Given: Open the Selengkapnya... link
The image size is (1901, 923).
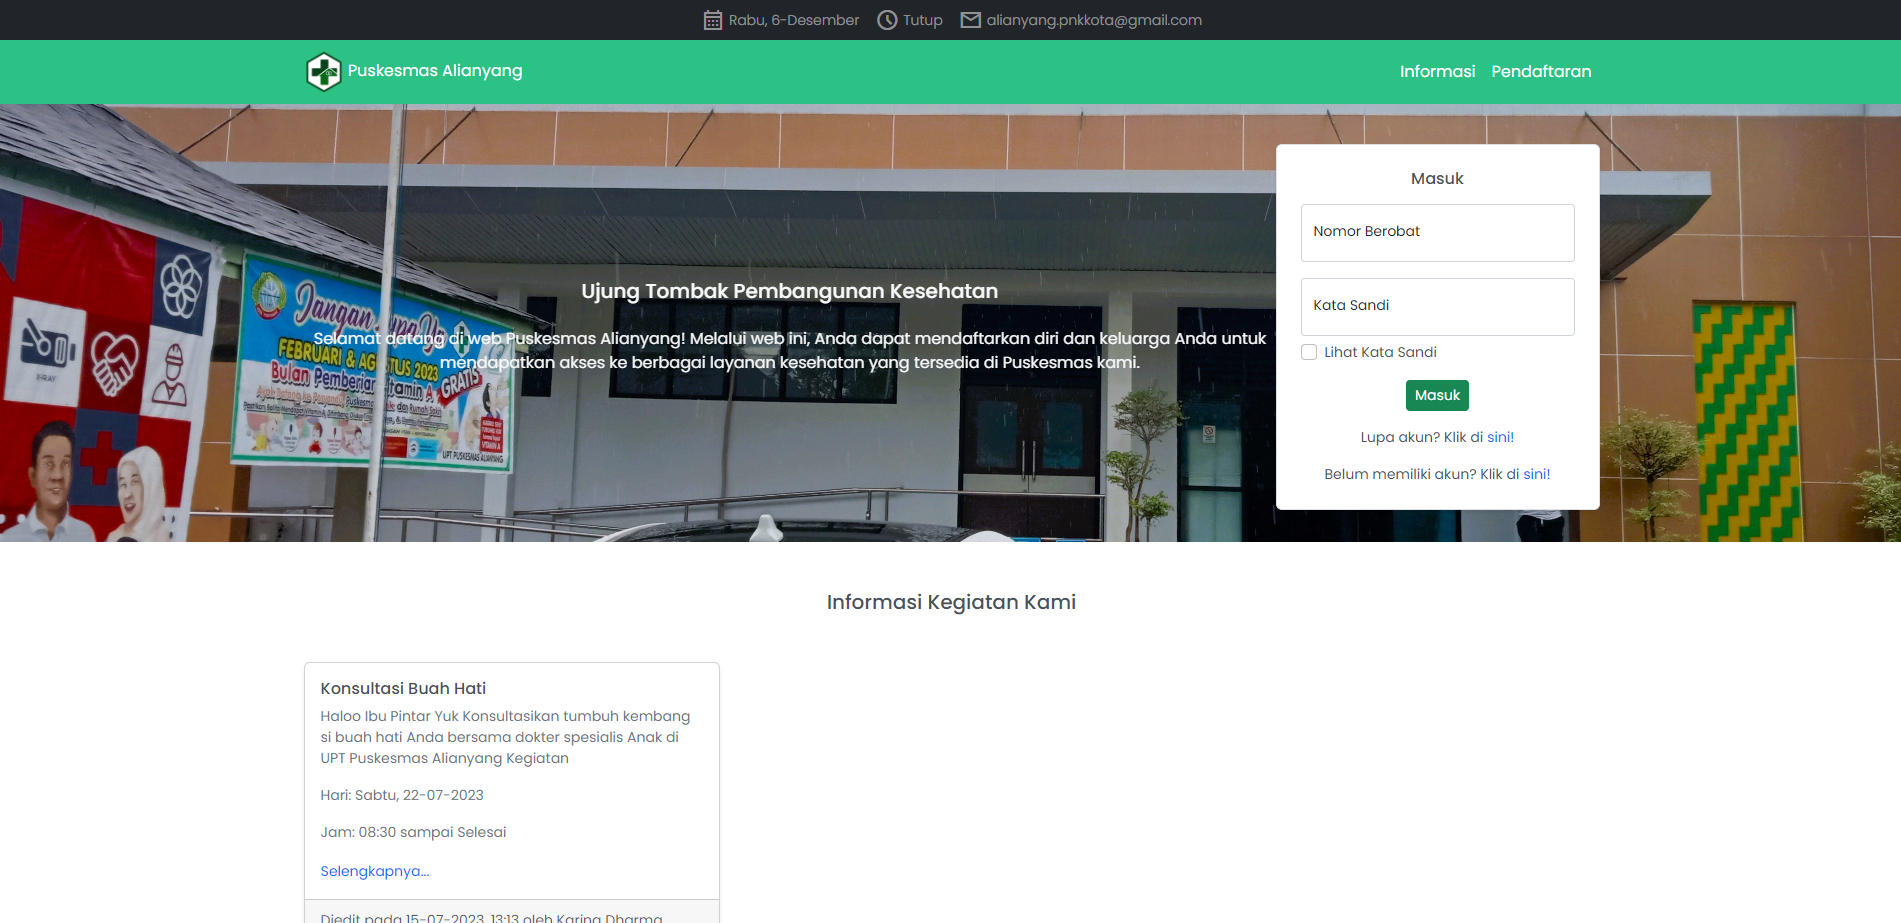Looking at the screenshot, I should click(x=374, y=871).
